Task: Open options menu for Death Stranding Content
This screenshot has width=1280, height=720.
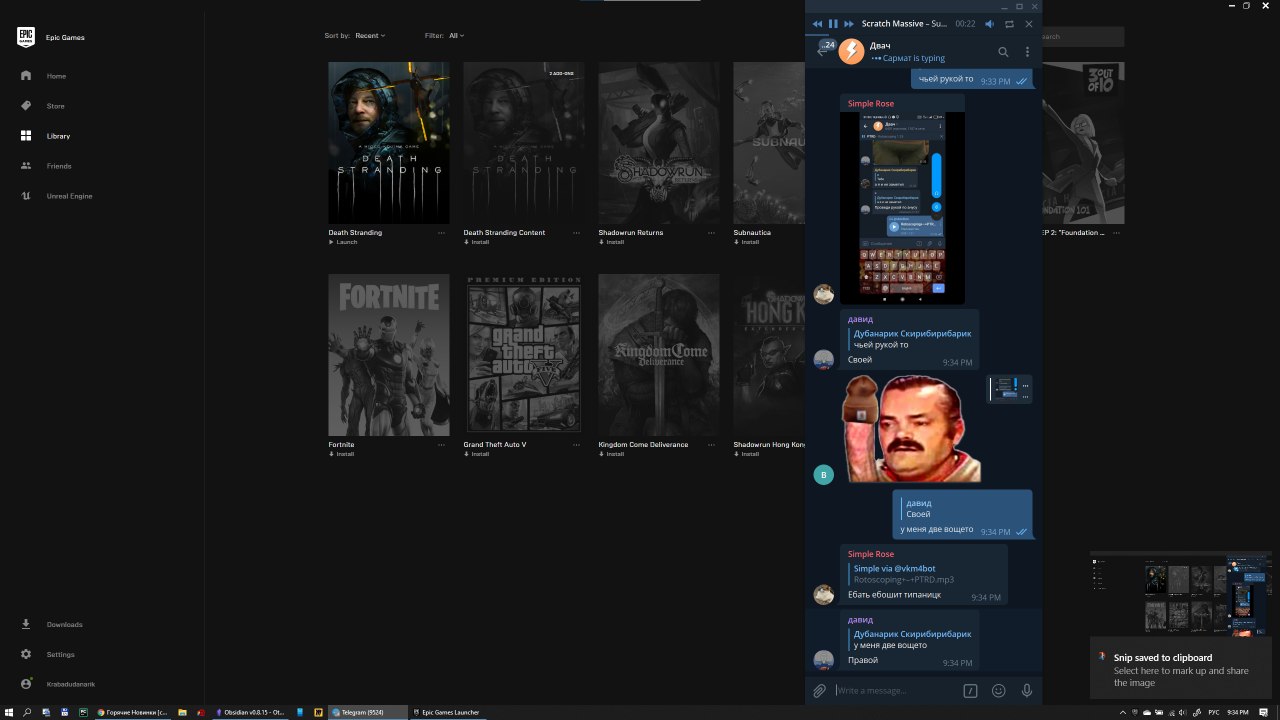Action: click(576, 233)
